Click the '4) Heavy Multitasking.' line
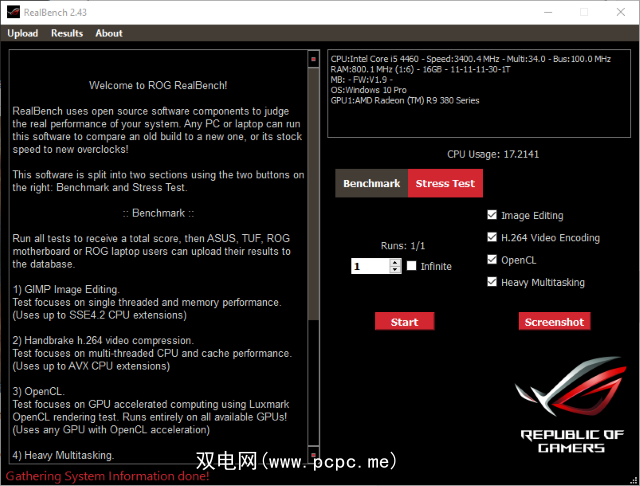Image resolution: width=640 pixels, height=486 pixels. coord(63,455)
